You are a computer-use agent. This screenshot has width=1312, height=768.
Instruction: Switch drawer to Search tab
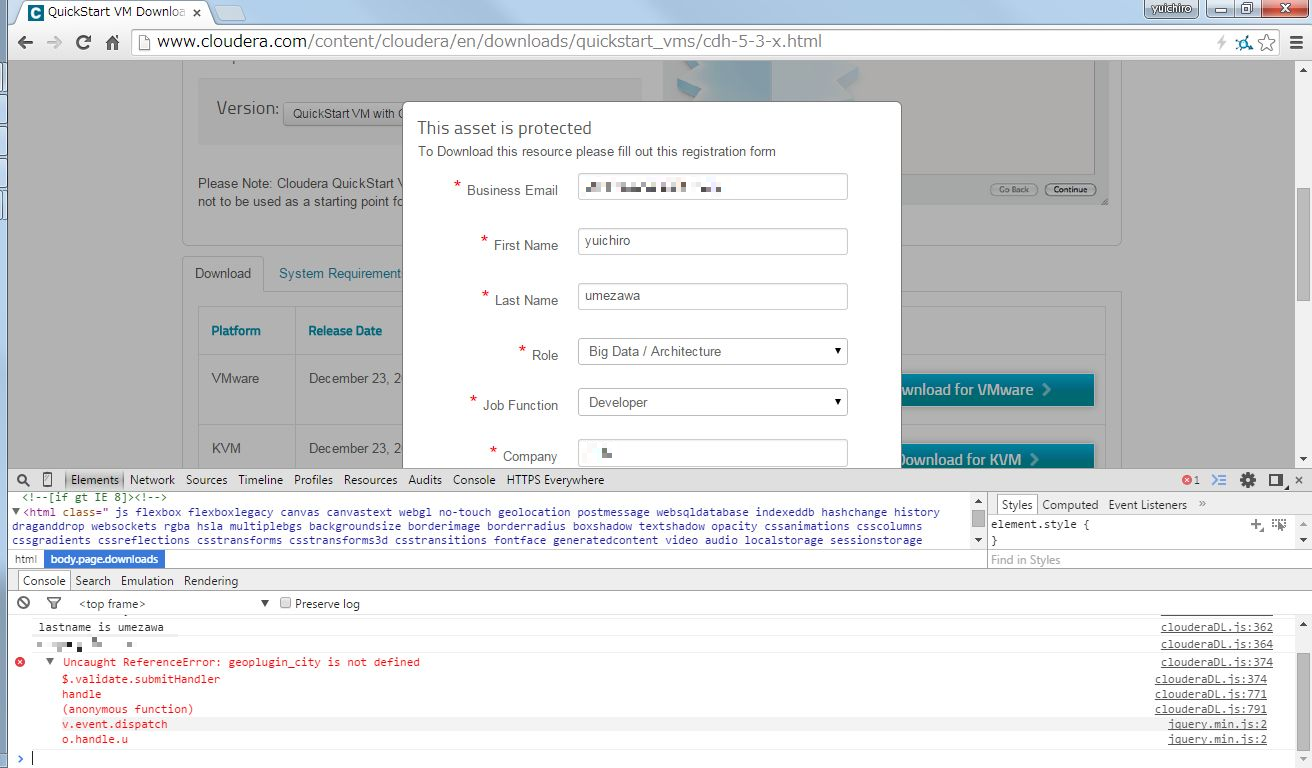pos(93,581)
